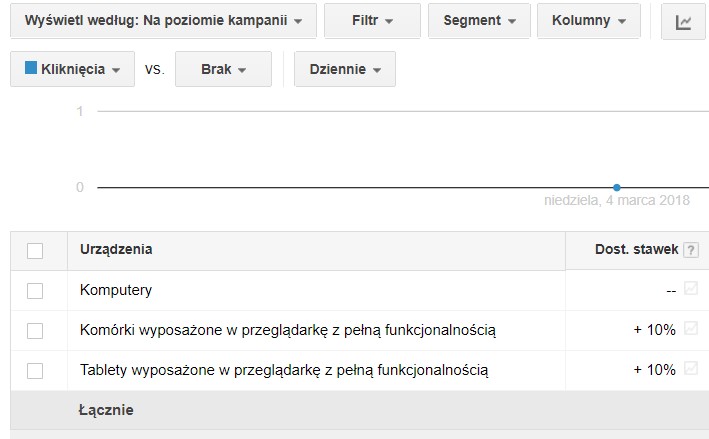Screen dimensions: 709x439
Task: Open the Dziennie interval dropdown
Action: click(345, 70)
